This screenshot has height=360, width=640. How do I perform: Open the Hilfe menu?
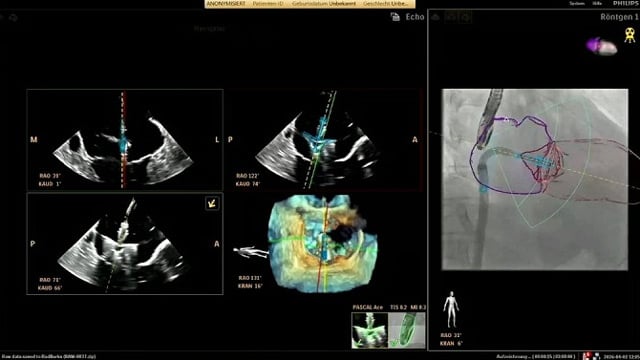(x=597, y=3)
